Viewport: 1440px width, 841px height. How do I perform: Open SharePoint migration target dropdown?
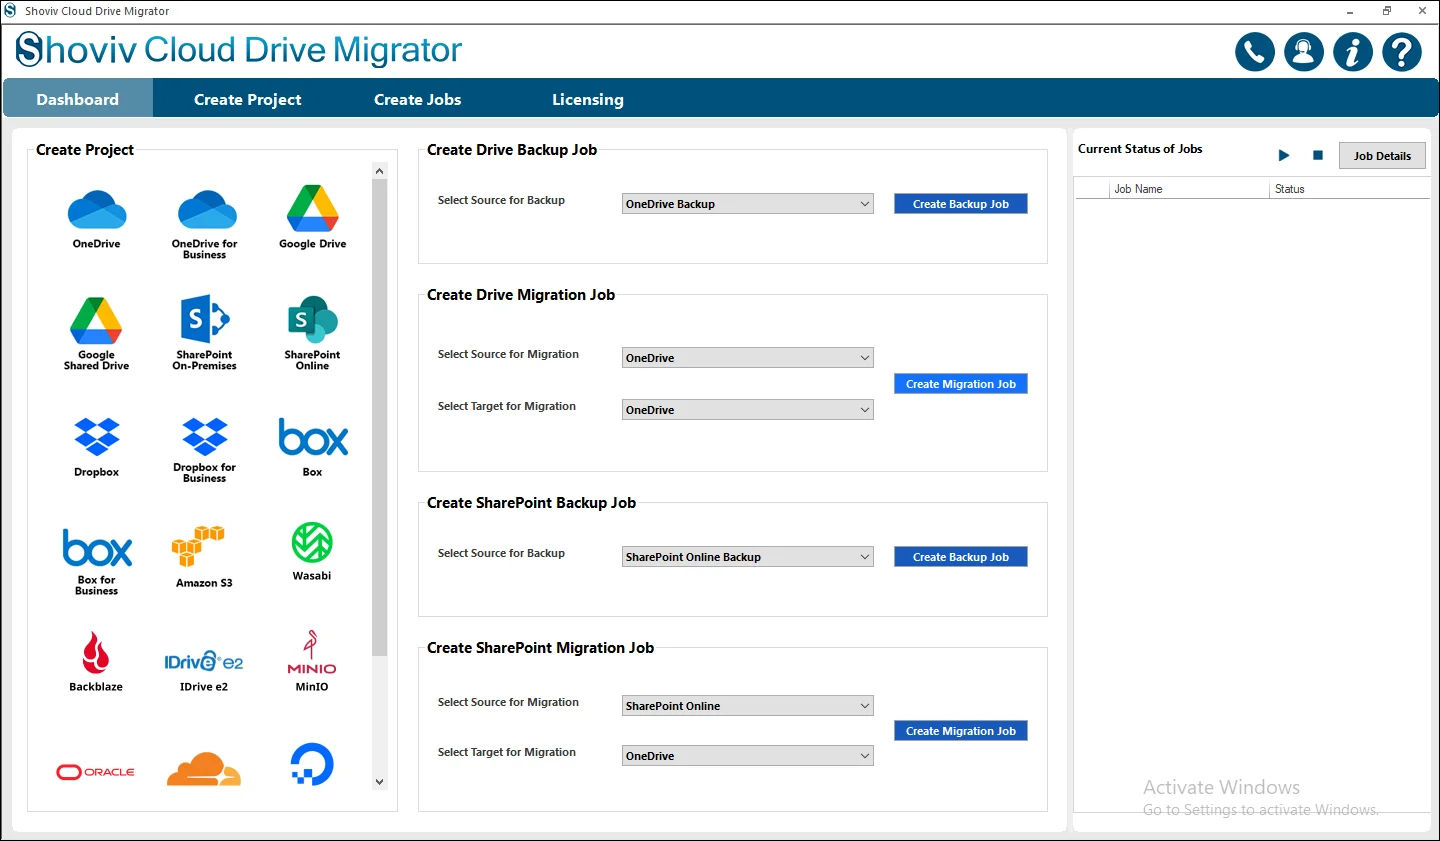pos(748,756)
